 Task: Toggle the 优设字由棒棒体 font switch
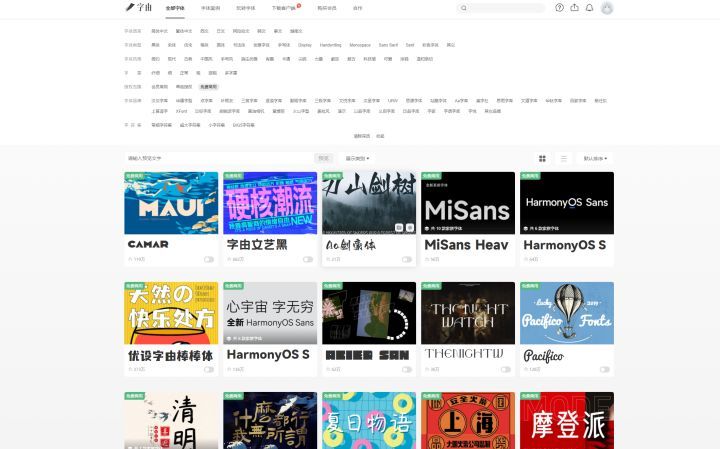pos(209,370)
